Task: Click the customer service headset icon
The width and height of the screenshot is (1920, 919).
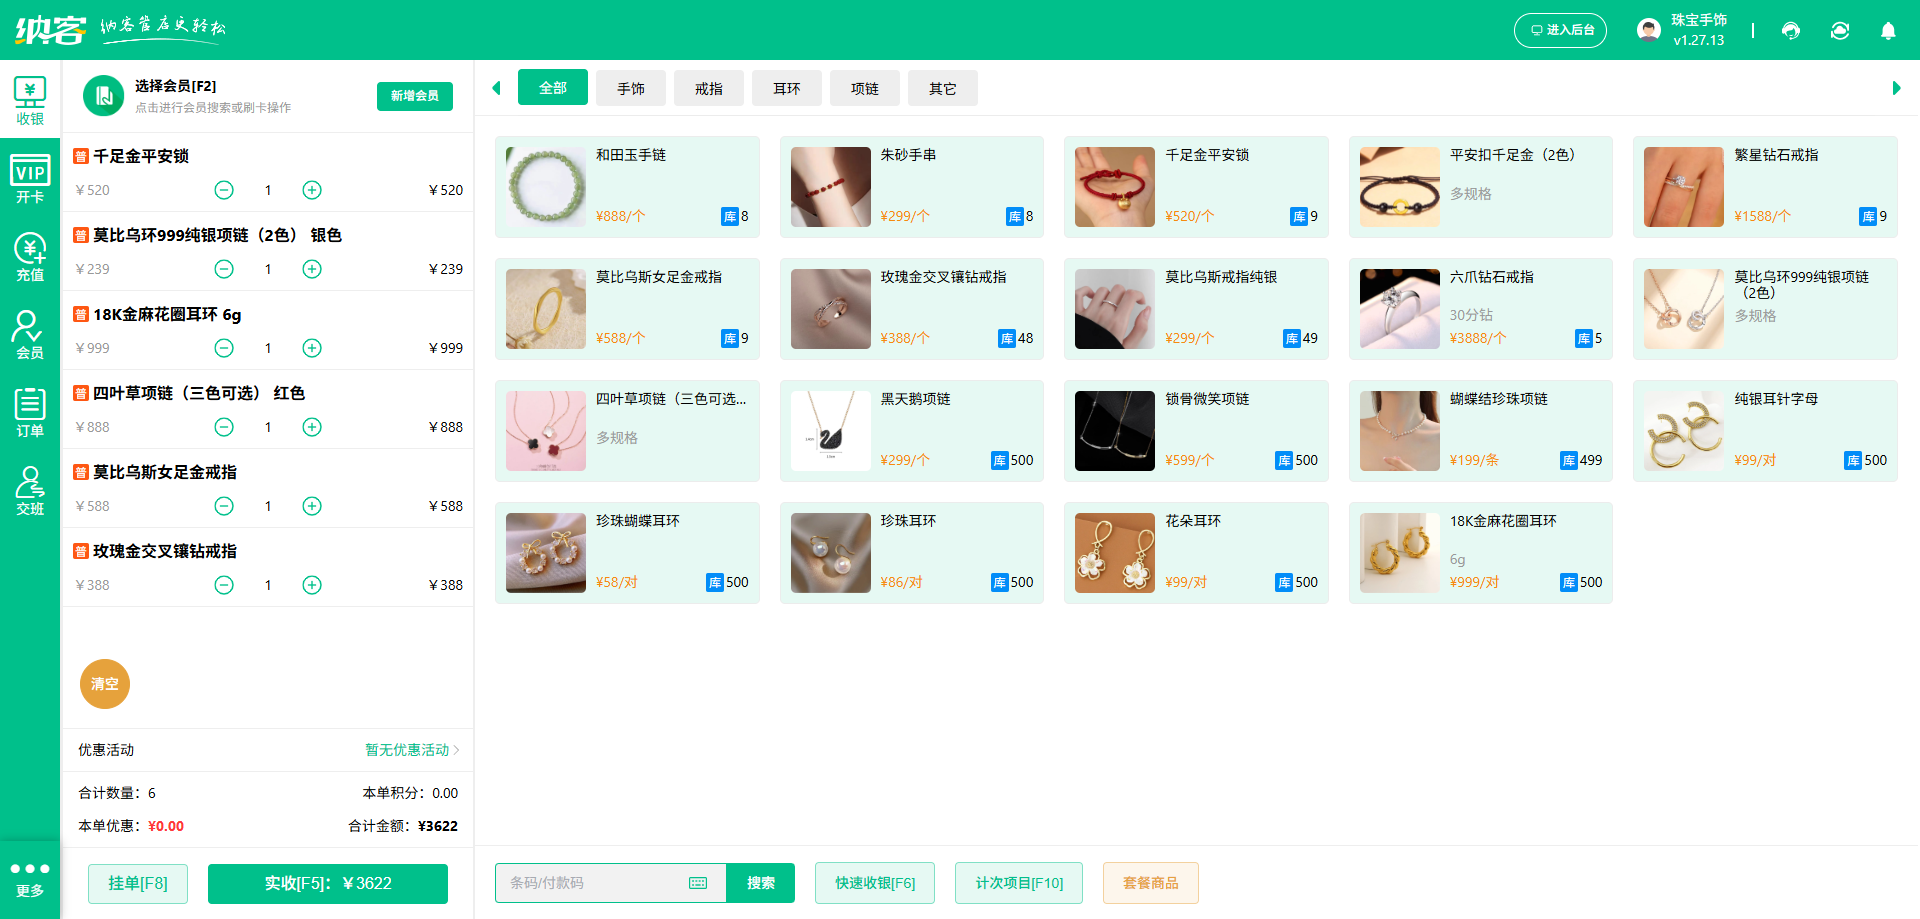Action: coord(1791,31)
